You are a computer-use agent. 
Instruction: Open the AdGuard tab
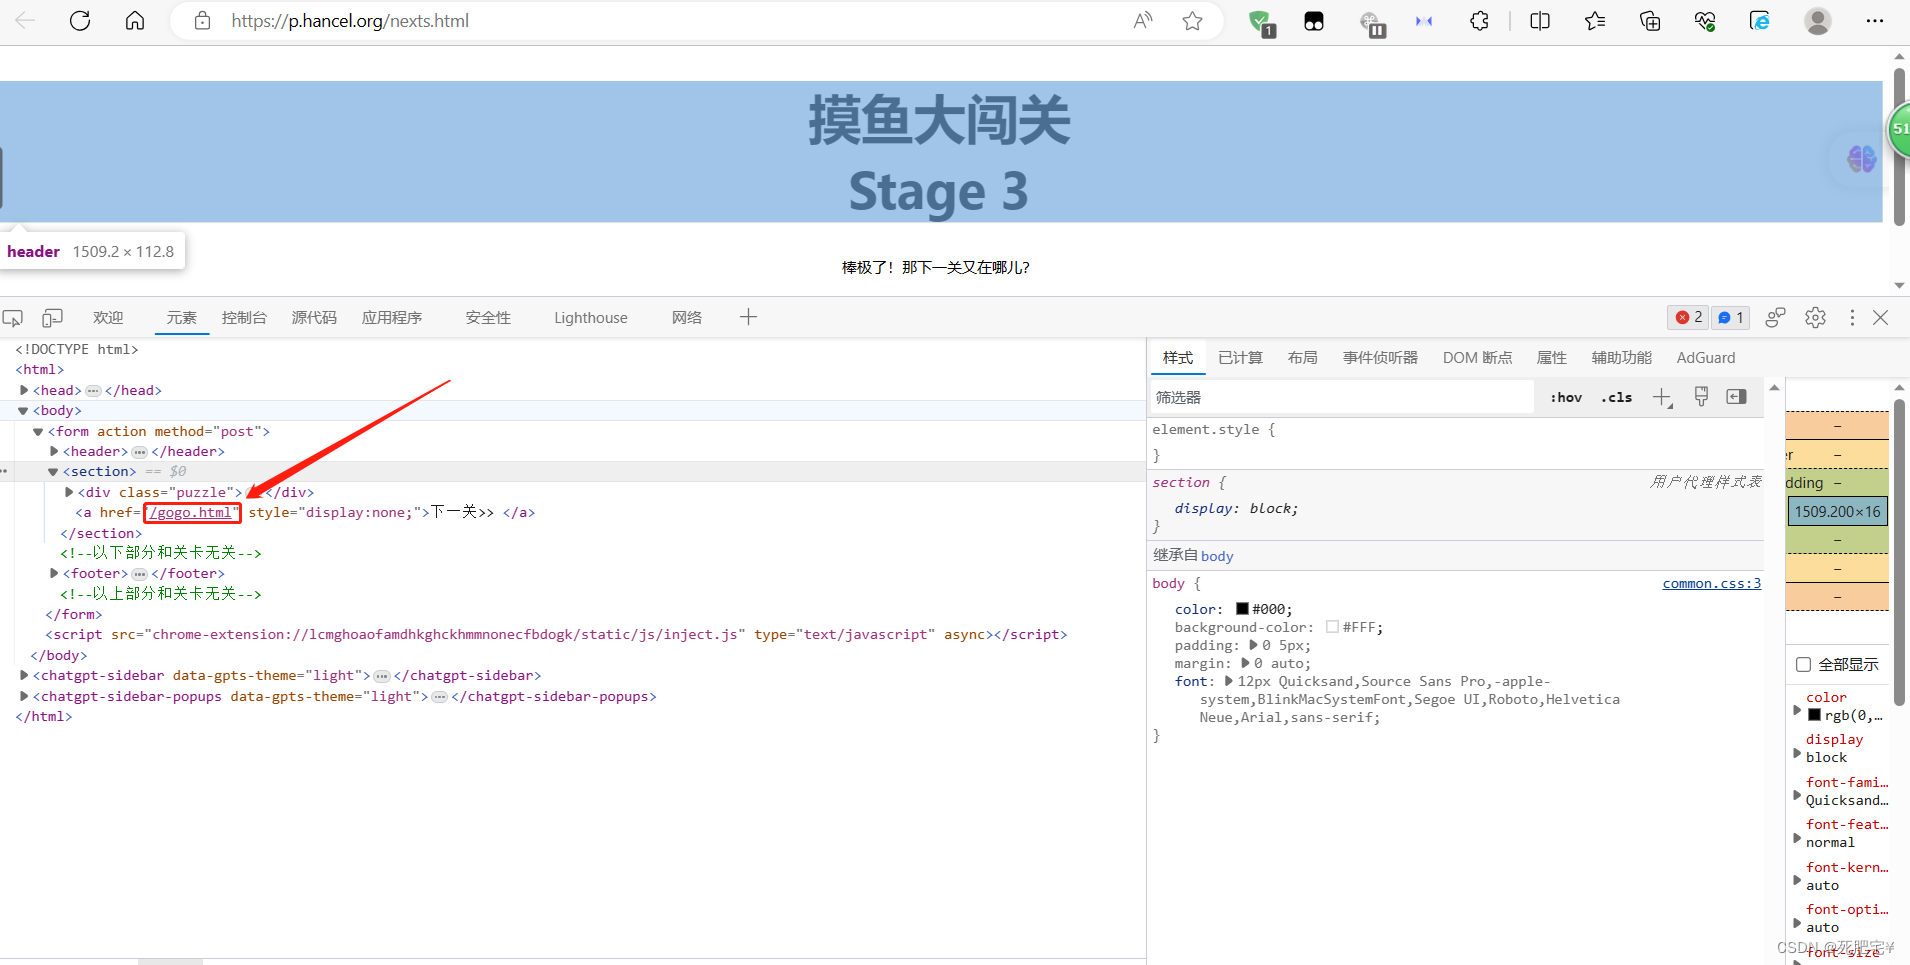point(1706,358)
